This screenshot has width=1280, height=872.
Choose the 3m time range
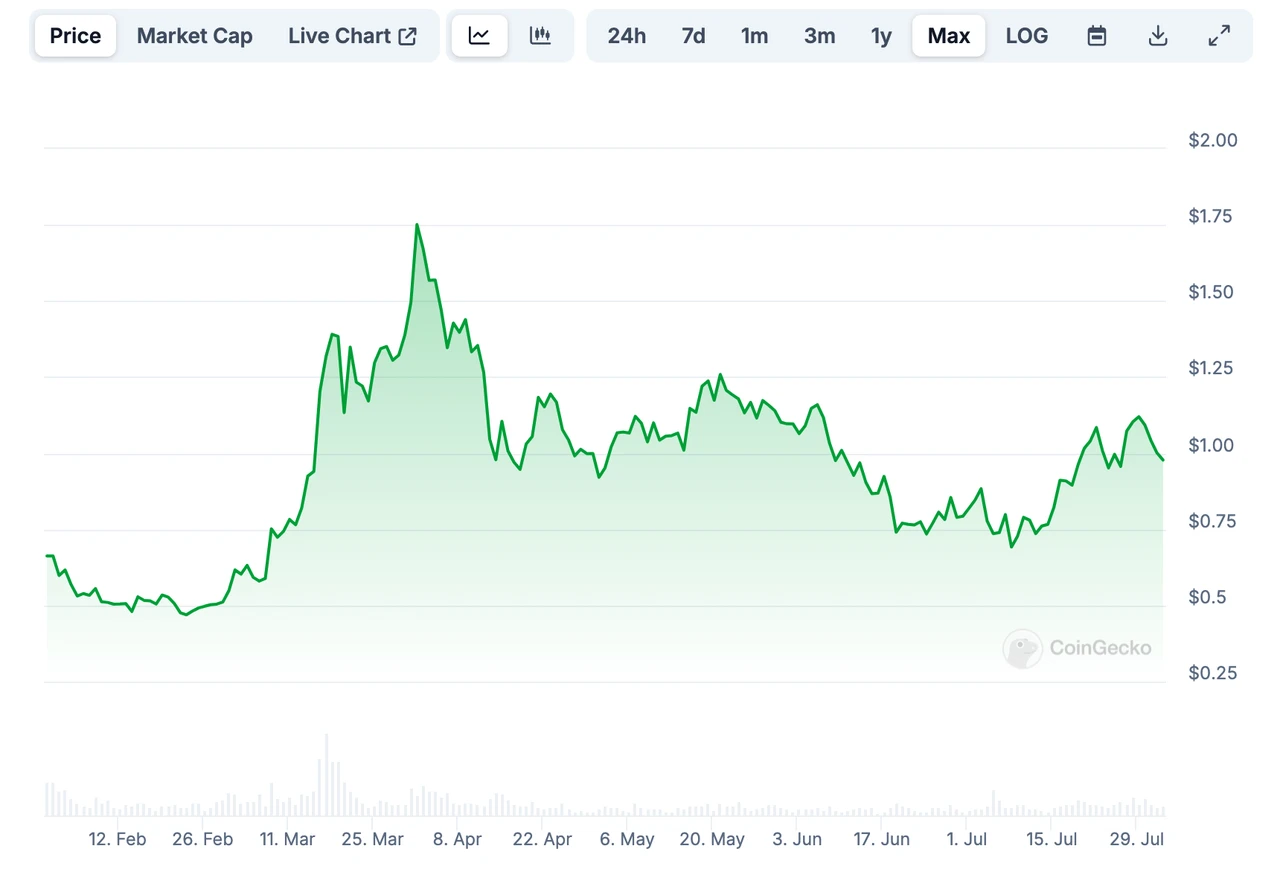tap(819, 36)
